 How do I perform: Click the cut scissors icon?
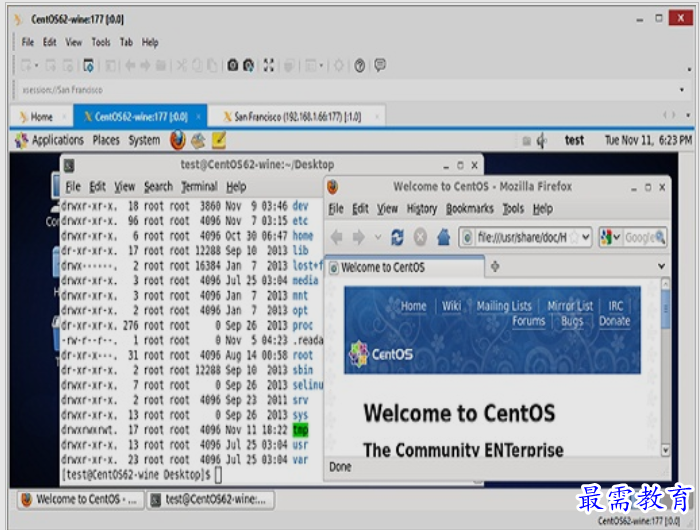tap(181, 66)
